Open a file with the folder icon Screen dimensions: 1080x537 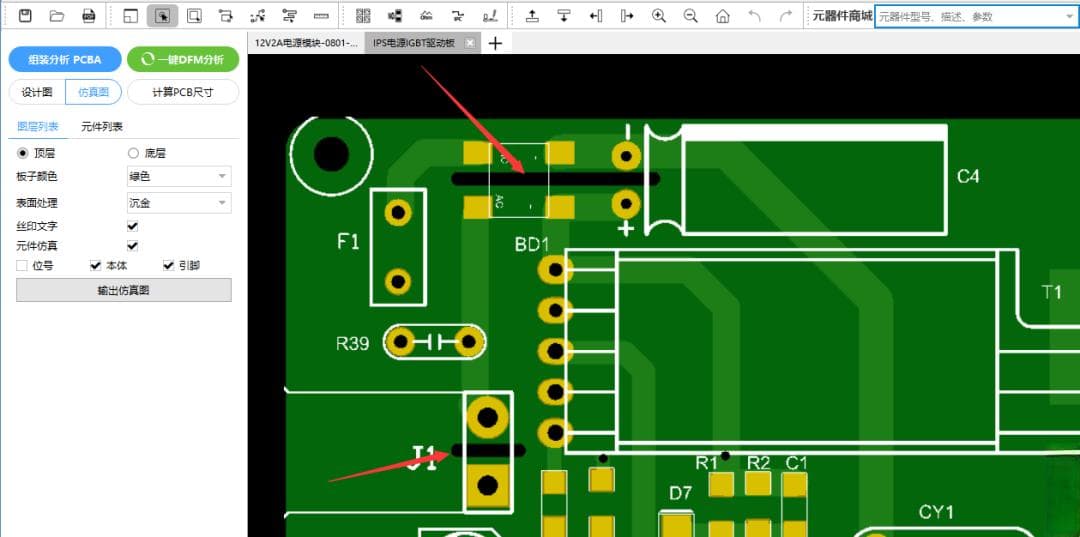pyautogui.click(x=57, y=16)
